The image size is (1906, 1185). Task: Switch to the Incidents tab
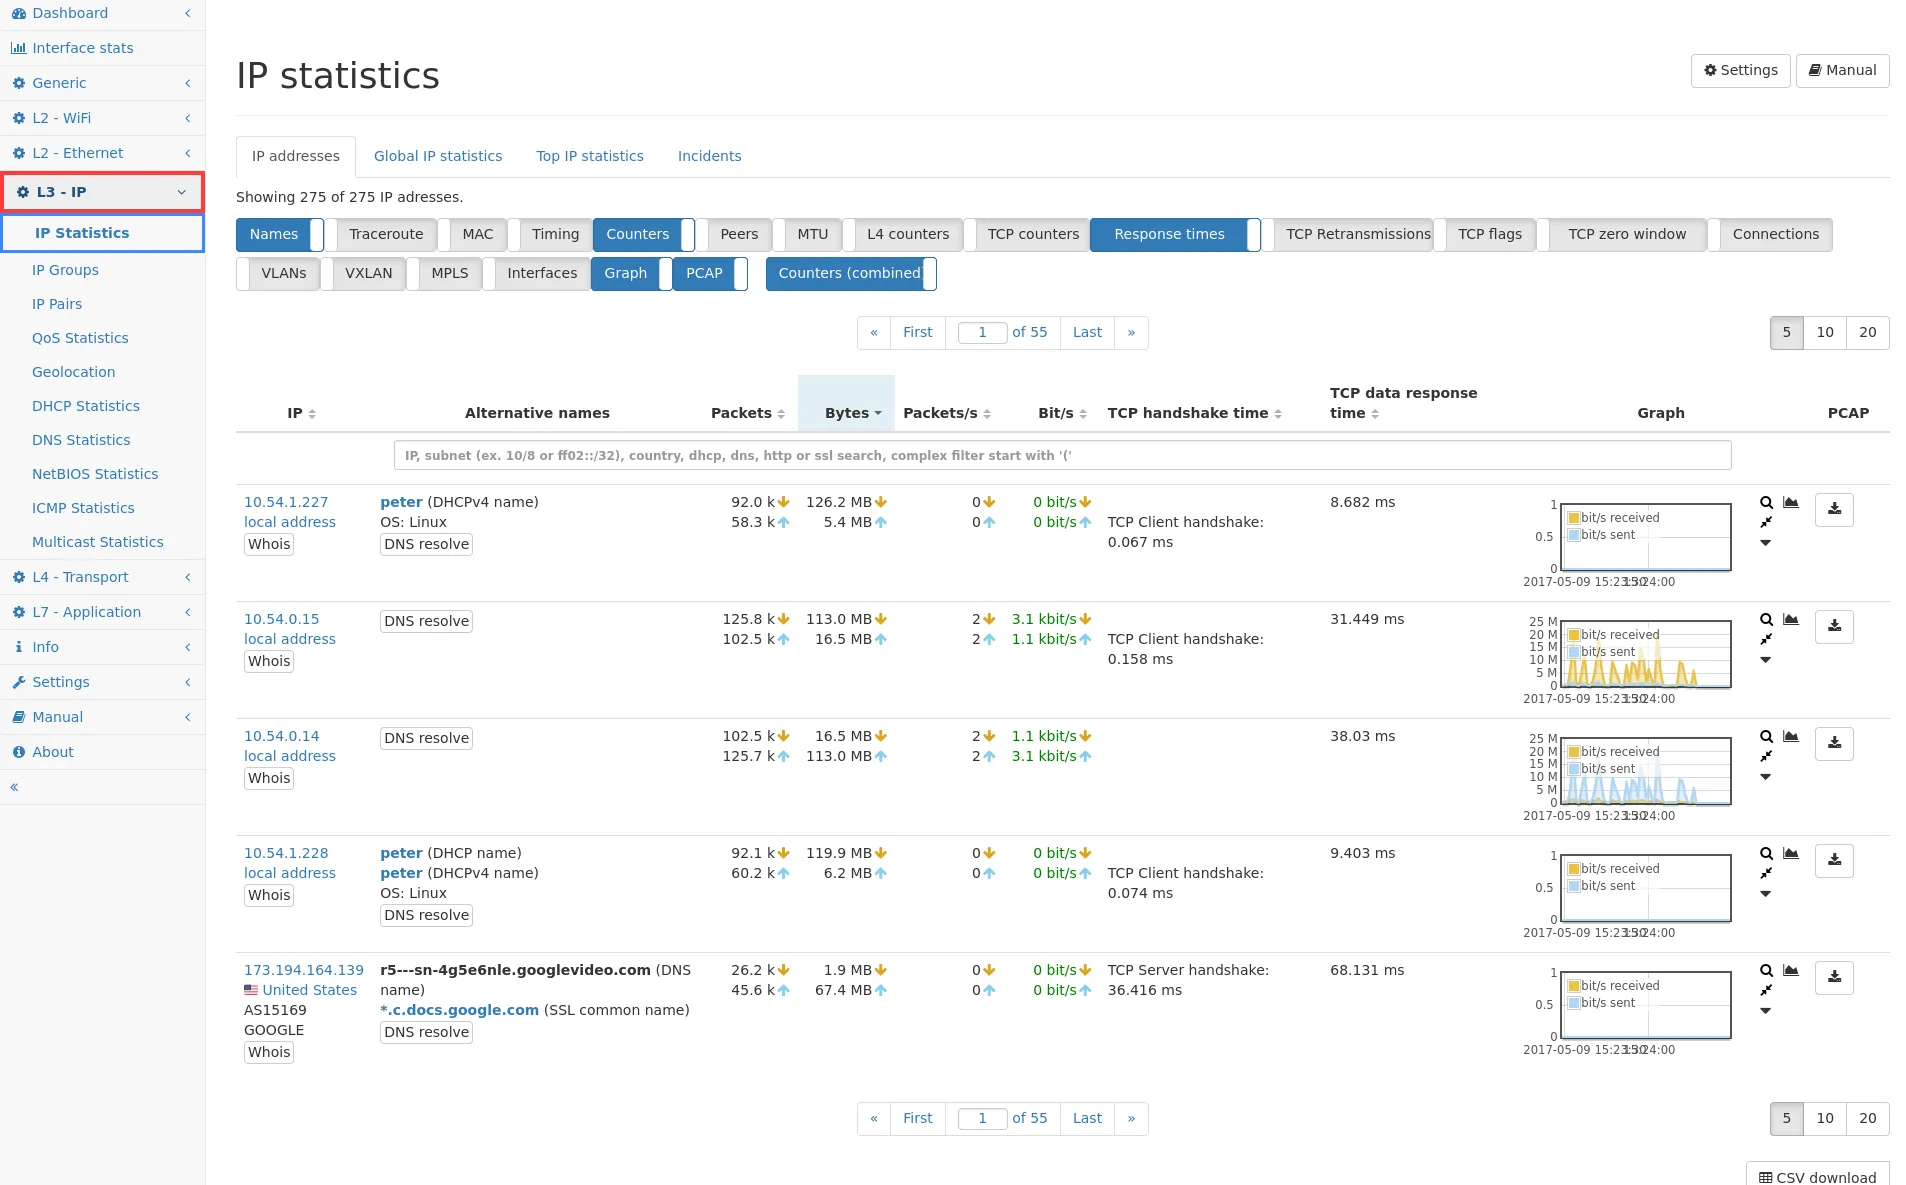pyautogui.click(x=709, y=156)
